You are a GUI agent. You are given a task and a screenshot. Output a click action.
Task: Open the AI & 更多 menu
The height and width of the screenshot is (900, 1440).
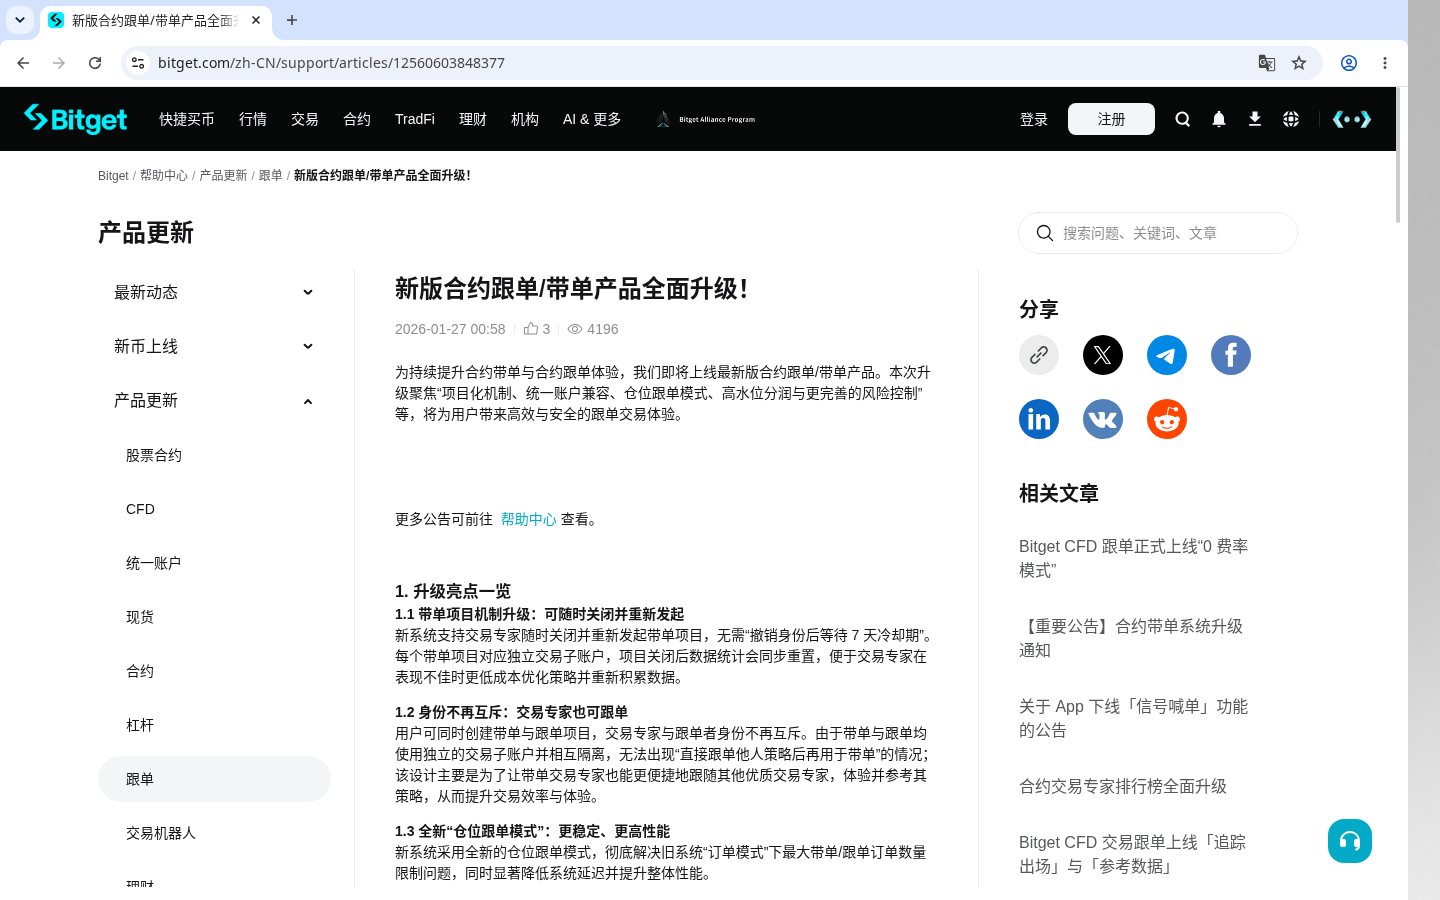pos(592,119)
